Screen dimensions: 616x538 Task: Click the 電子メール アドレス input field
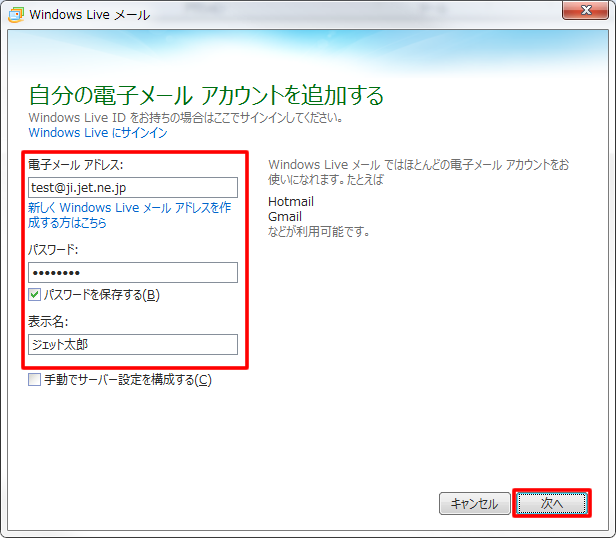(133, 187)
